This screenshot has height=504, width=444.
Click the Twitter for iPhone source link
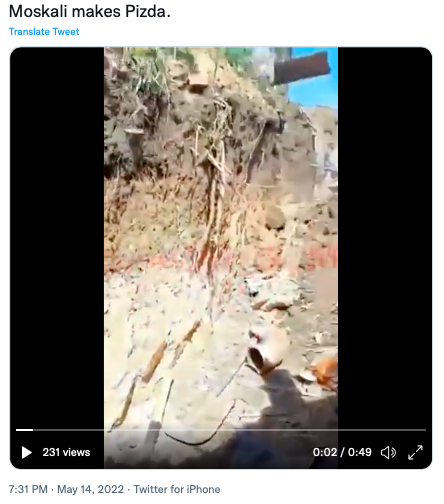click(177, 489)
